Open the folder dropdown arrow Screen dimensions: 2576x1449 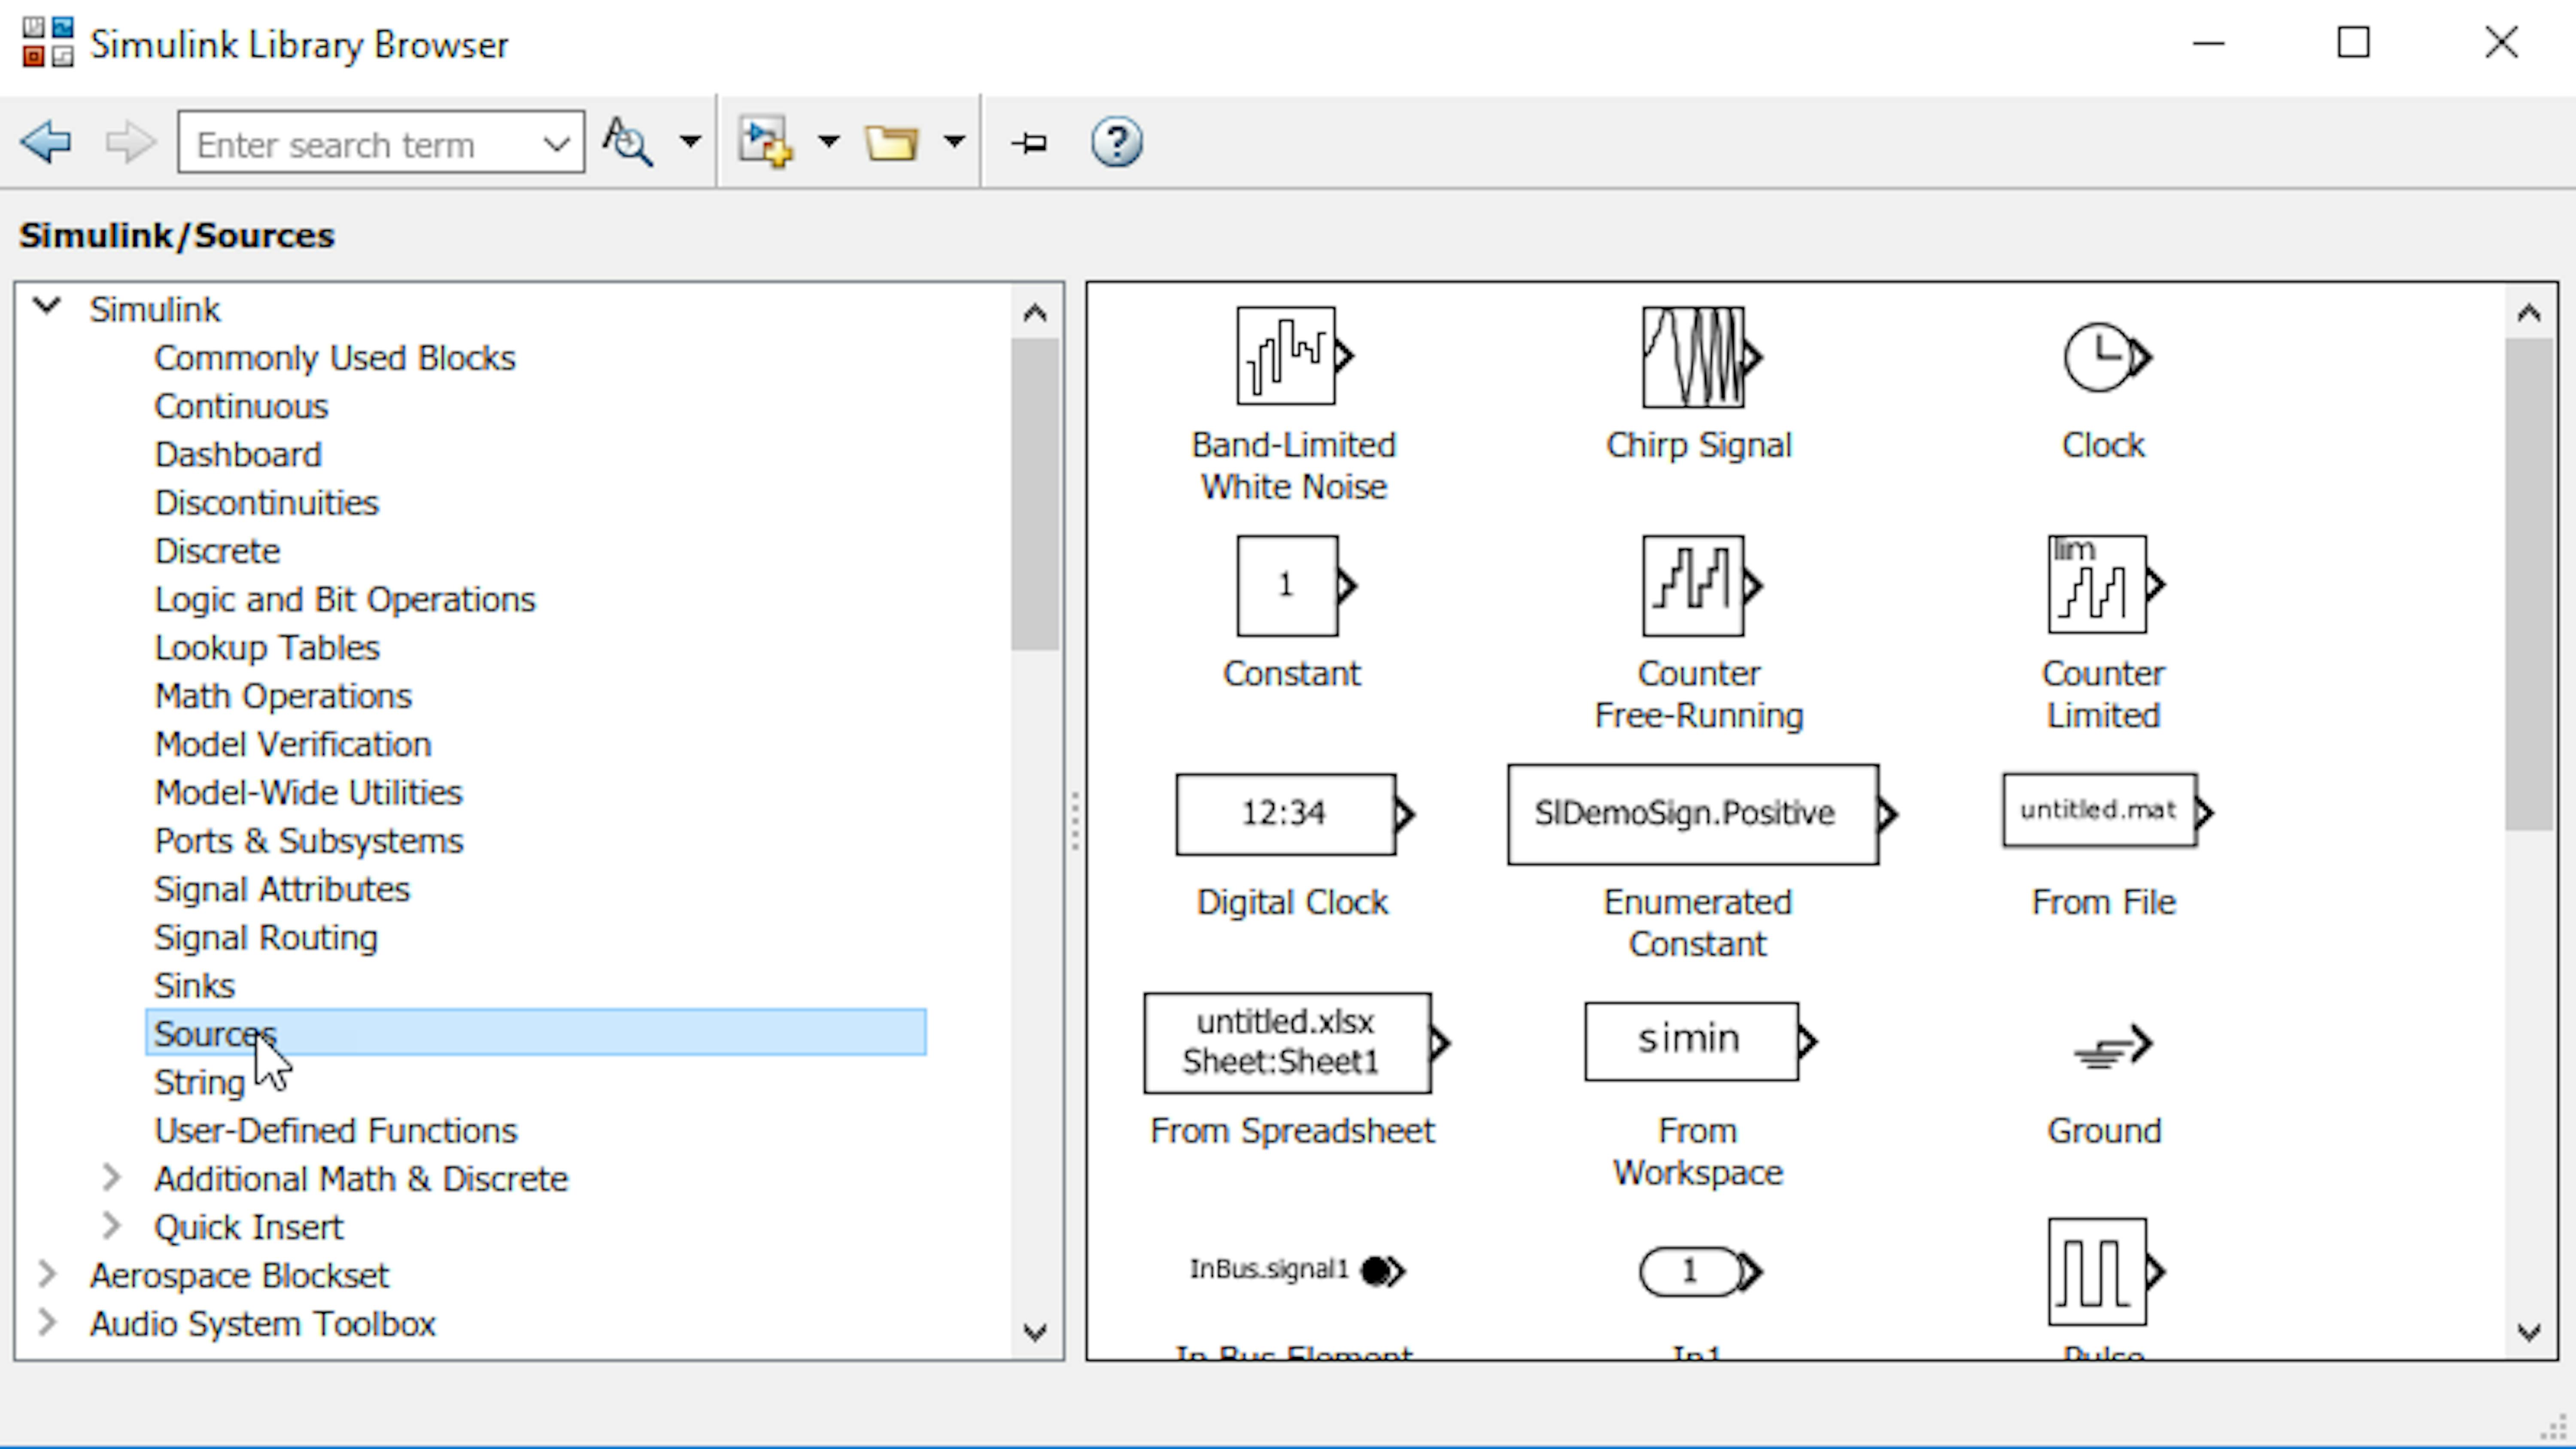(954, 142)
